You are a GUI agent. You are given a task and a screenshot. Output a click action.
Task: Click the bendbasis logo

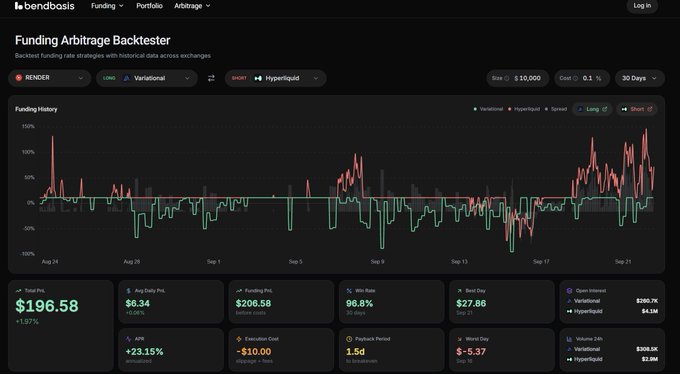44,6
